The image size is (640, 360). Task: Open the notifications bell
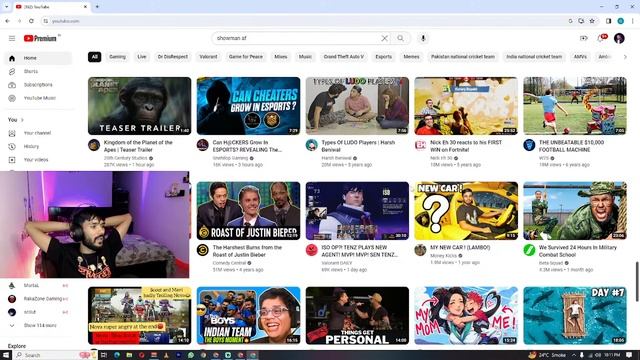click(x=601, y=38)
